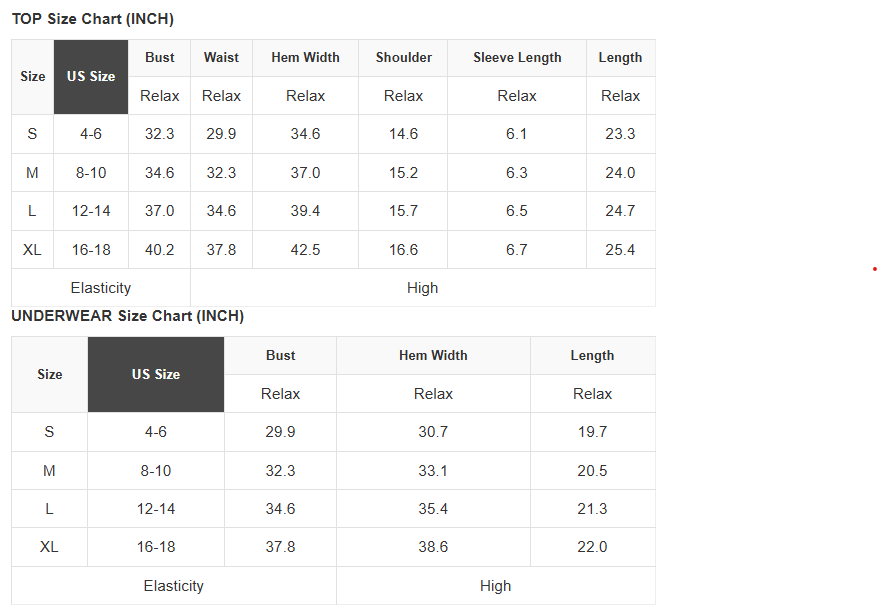Viewport: 878px width, 612px height.
Task: Click the Shoulder column header
Action: 404,58
